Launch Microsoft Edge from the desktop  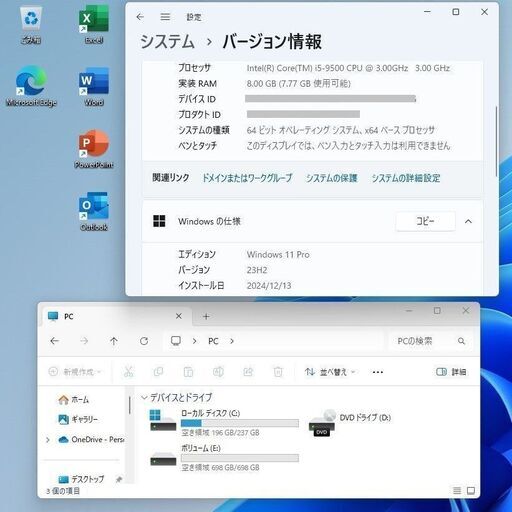(x=31, y=86)
